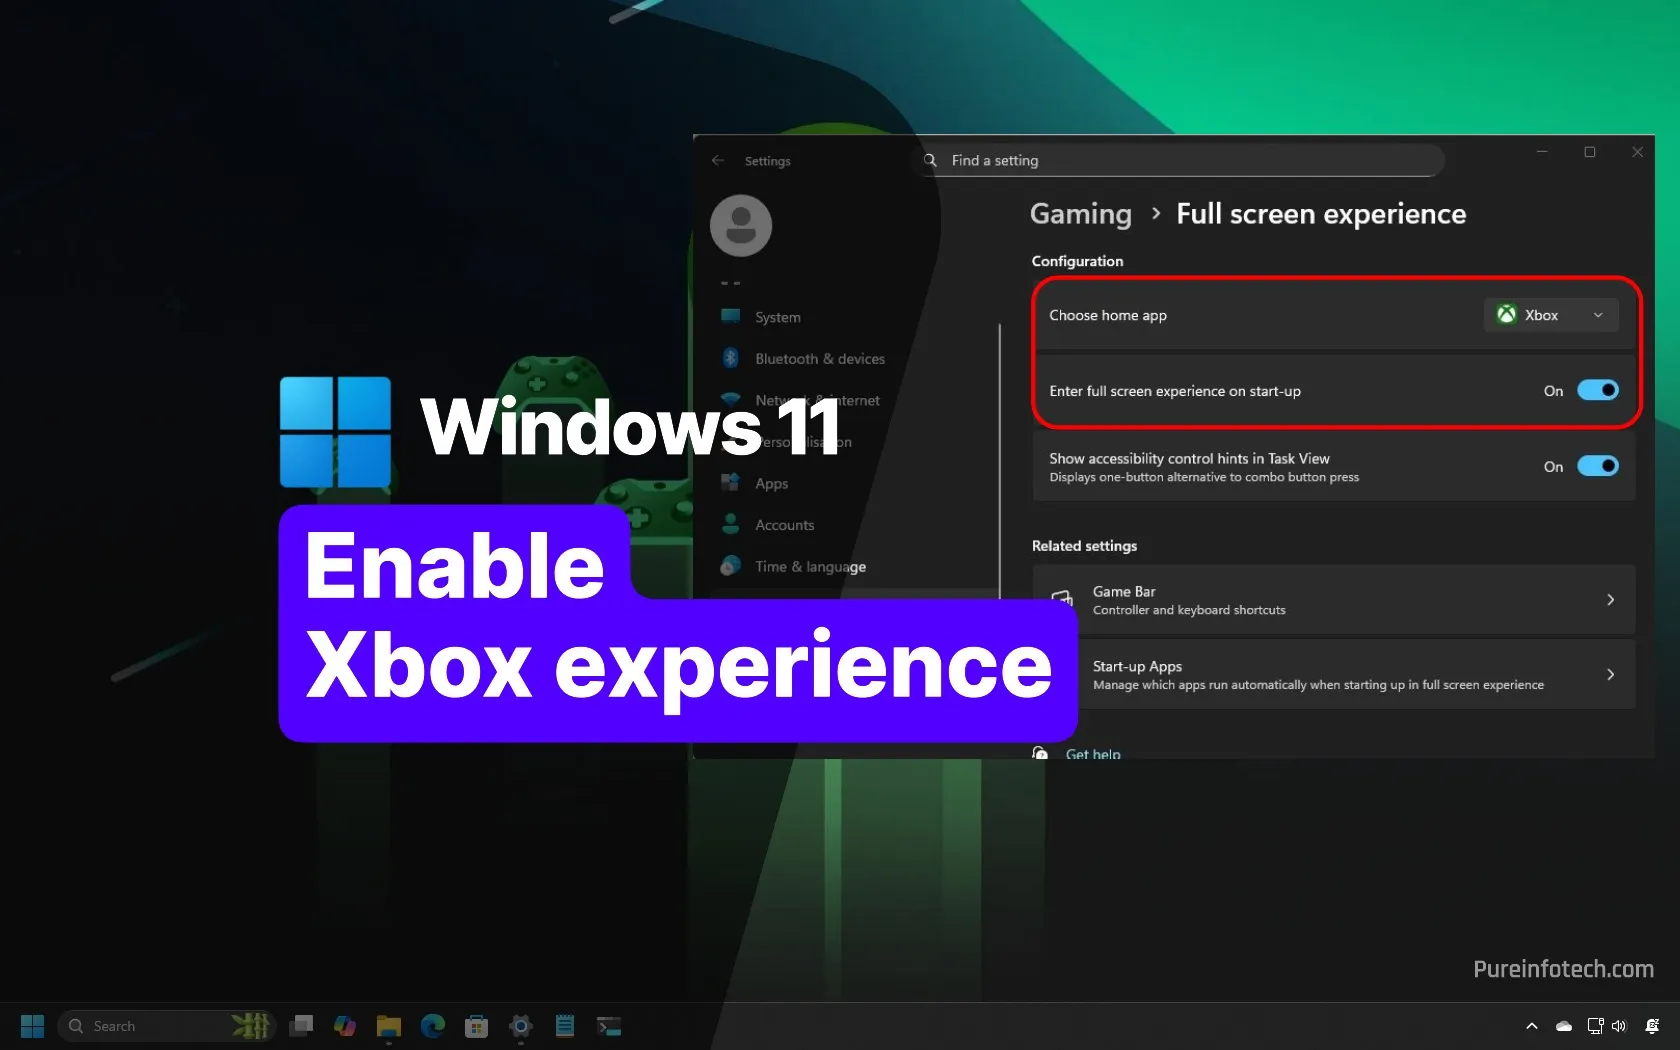1680x1050 pixels.
Task: Open the Start menu
Action: [x=31, y=1025]
